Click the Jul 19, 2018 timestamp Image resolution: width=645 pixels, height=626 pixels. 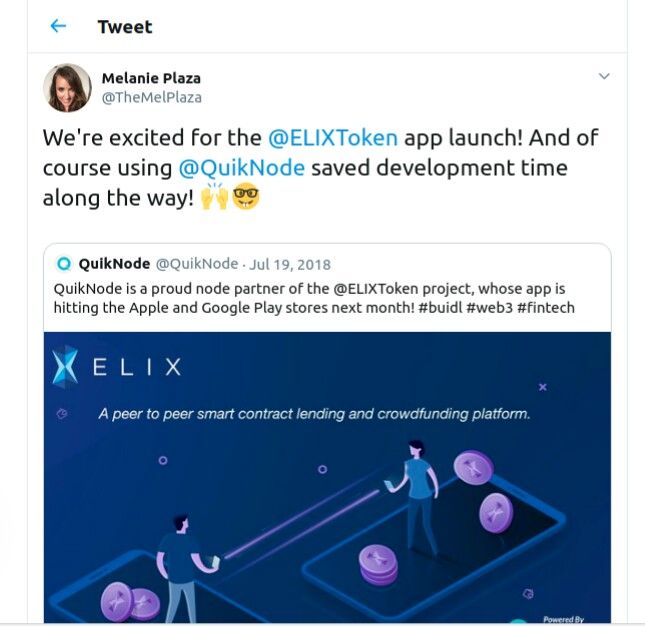coord(290,264)
